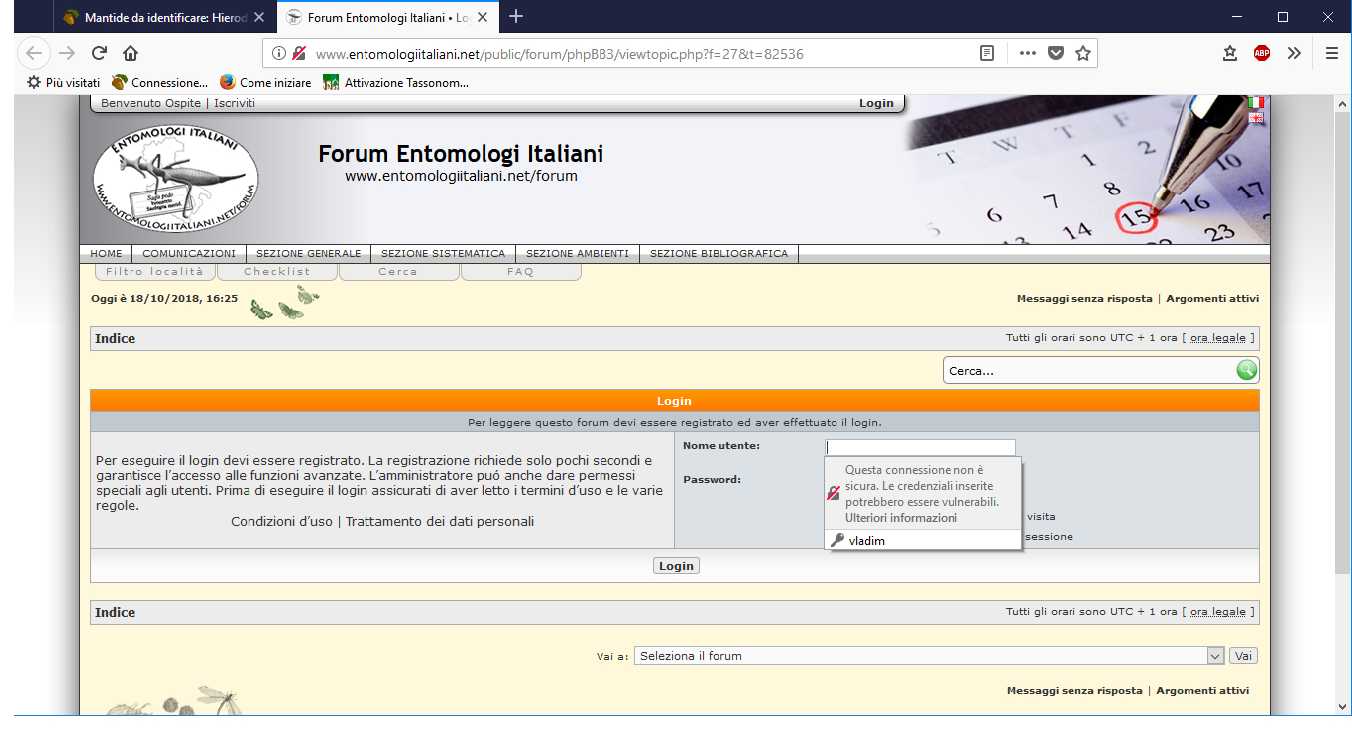
Task: Click the green search magnifier button
Action: click(1246, 370)
